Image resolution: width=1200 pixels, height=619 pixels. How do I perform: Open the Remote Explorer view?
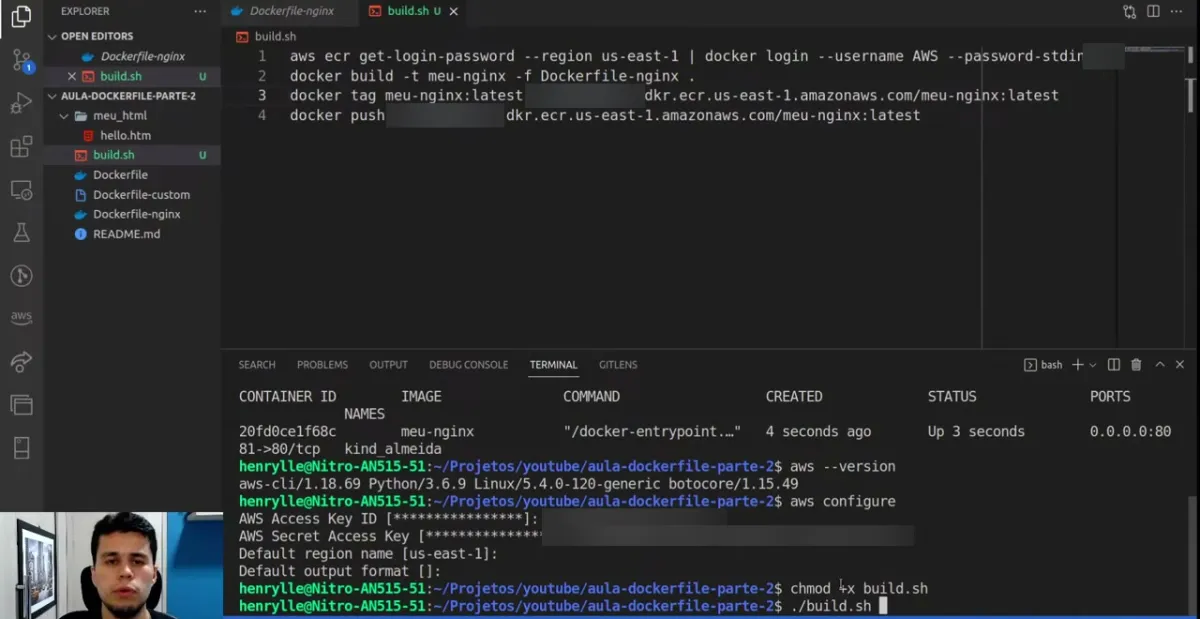[21, 190]
